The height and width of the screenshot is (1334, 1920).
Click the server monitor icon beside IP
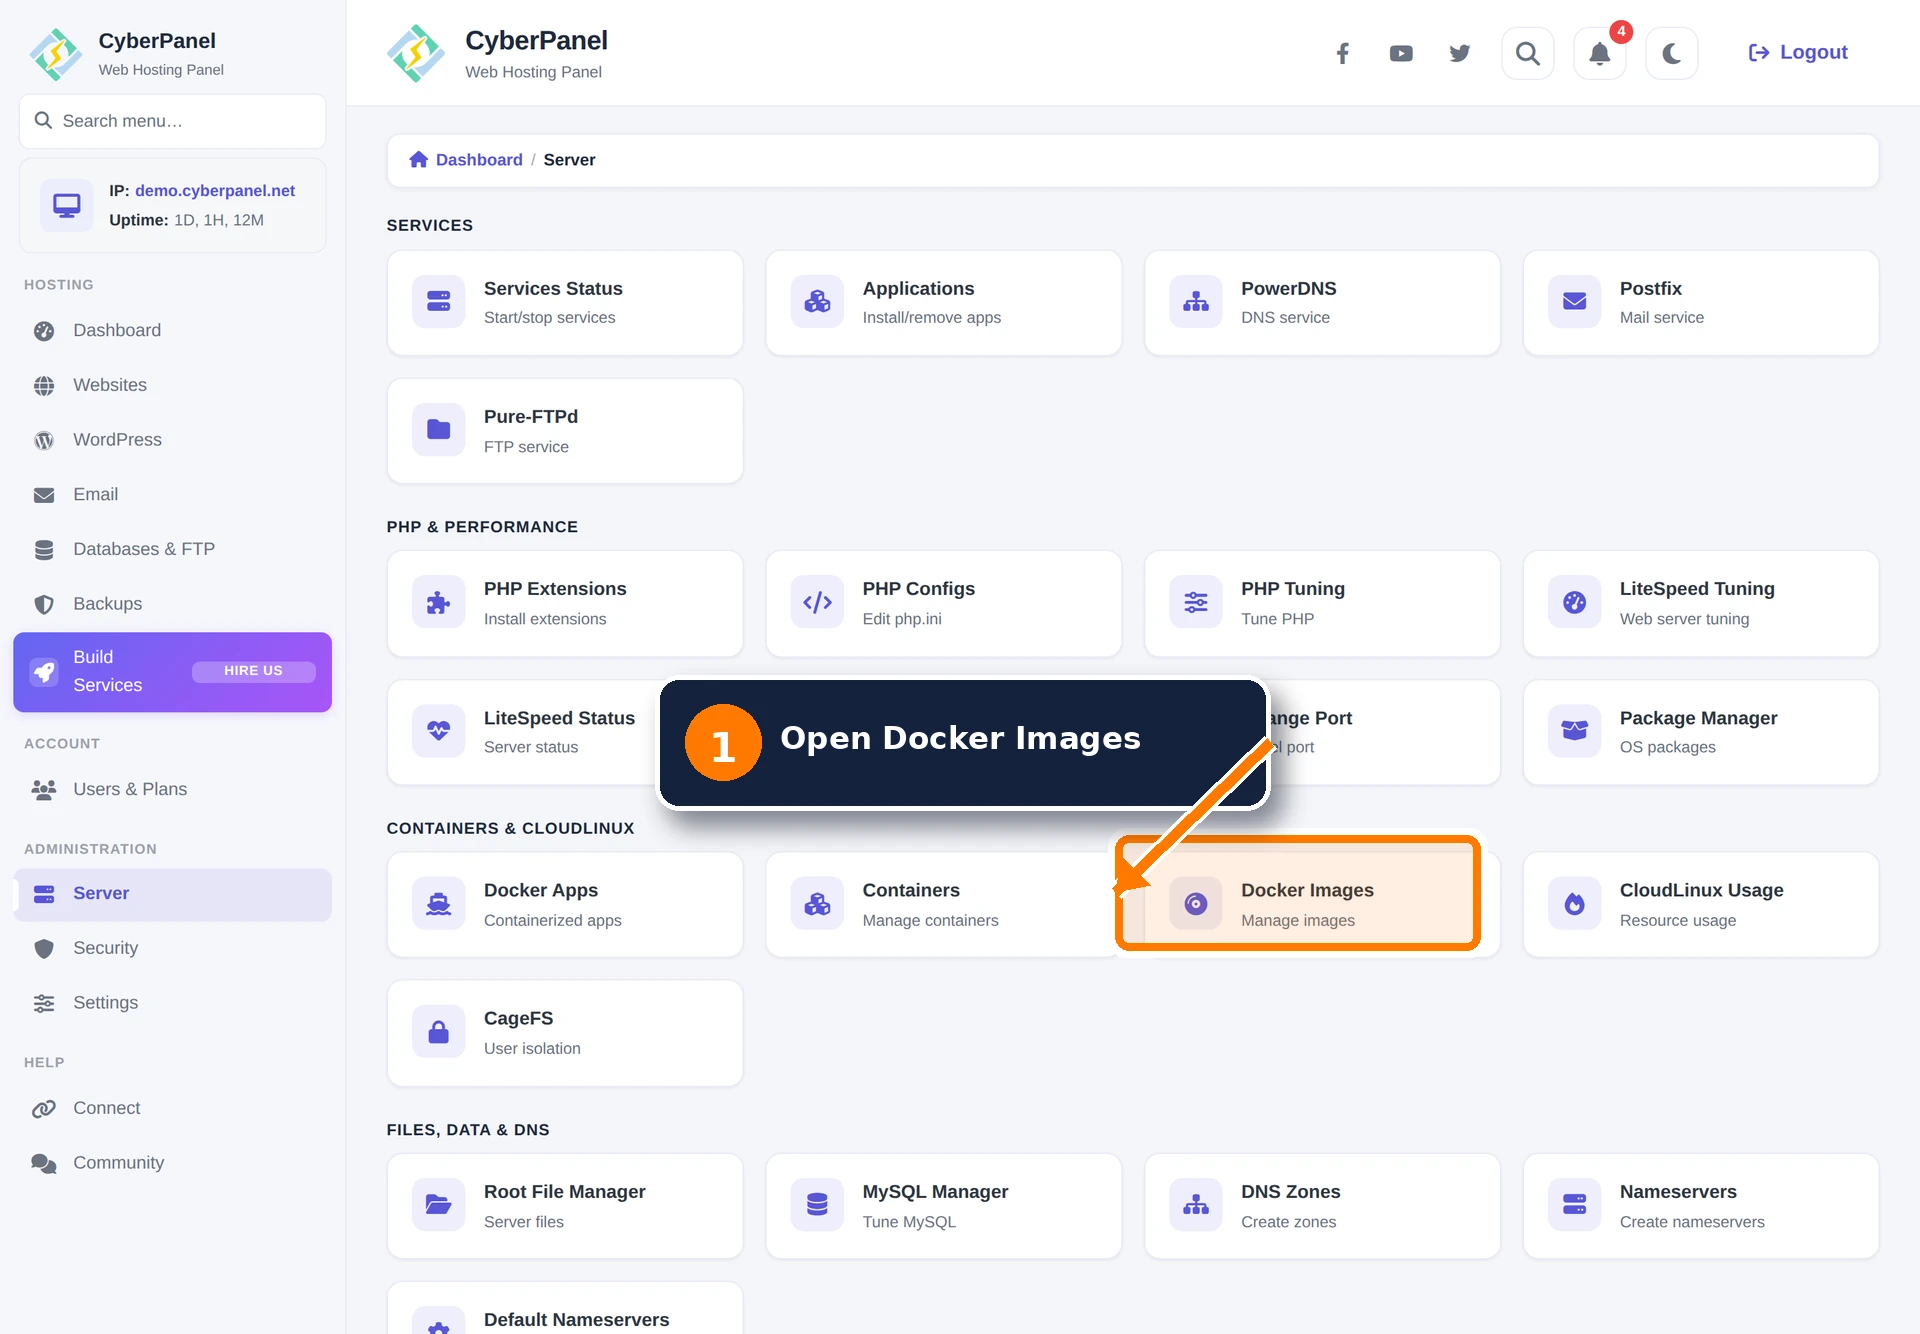[67, 206]
